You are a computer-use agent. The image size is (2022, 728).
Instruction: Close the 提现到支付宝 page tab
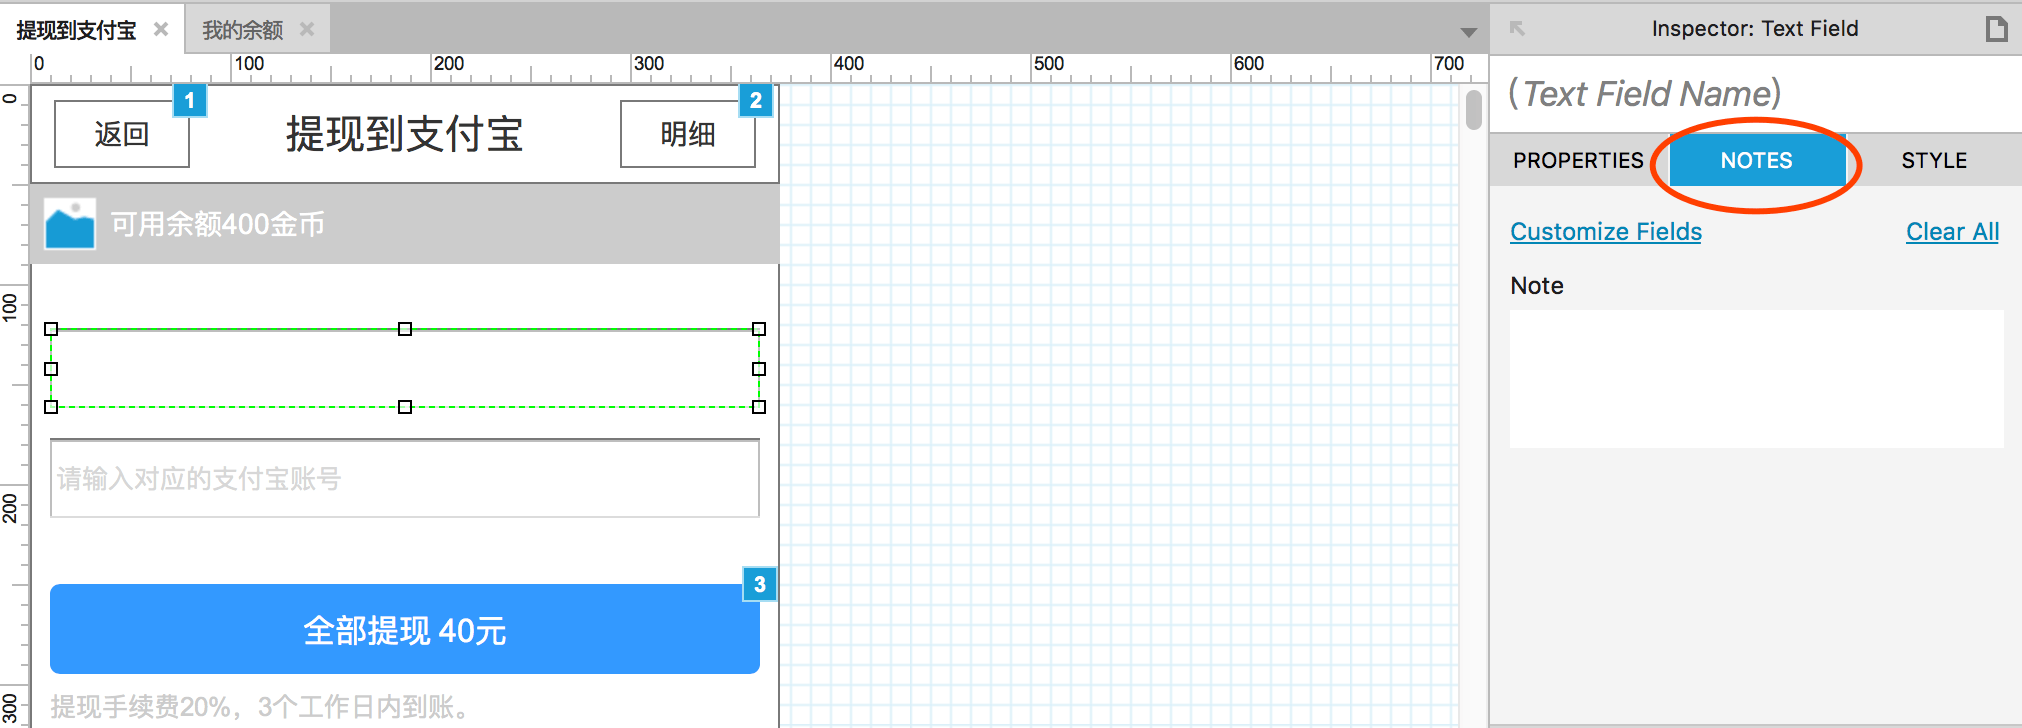coord(160,29)
